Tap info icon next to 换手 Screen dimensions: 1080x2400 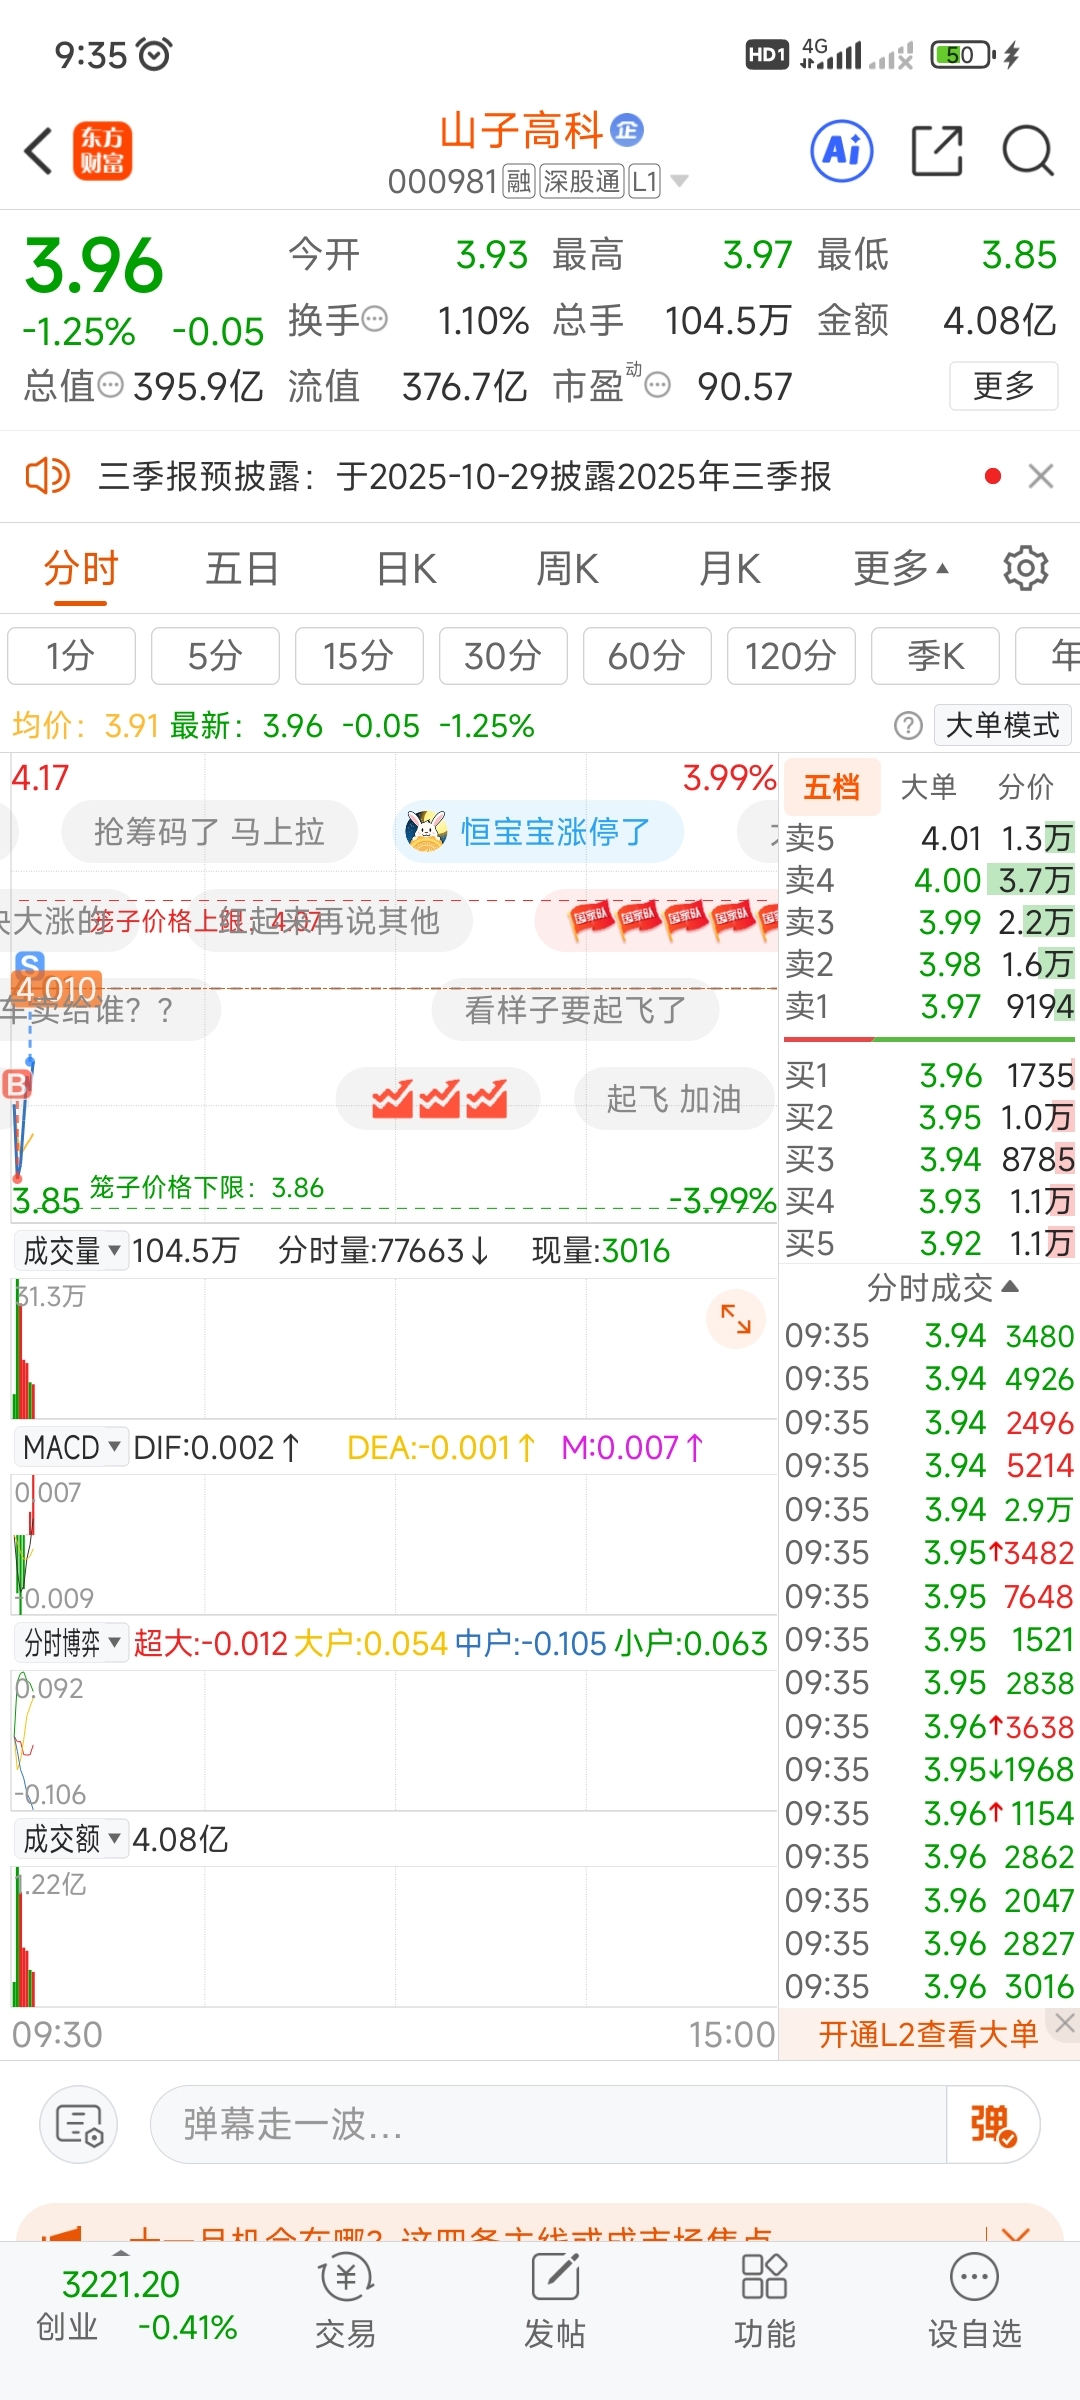tap(374, 320)
